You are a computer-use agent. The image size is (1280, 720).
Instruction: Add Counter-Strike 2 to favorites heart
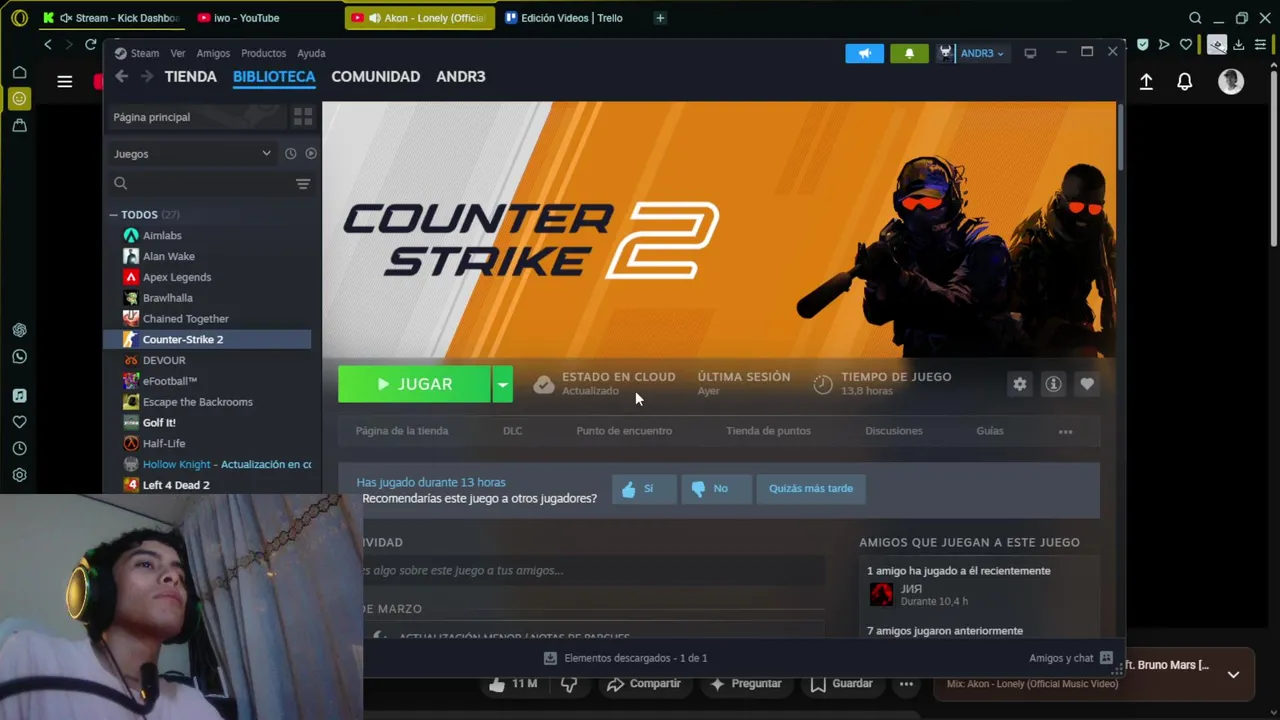click(1087, 384)
